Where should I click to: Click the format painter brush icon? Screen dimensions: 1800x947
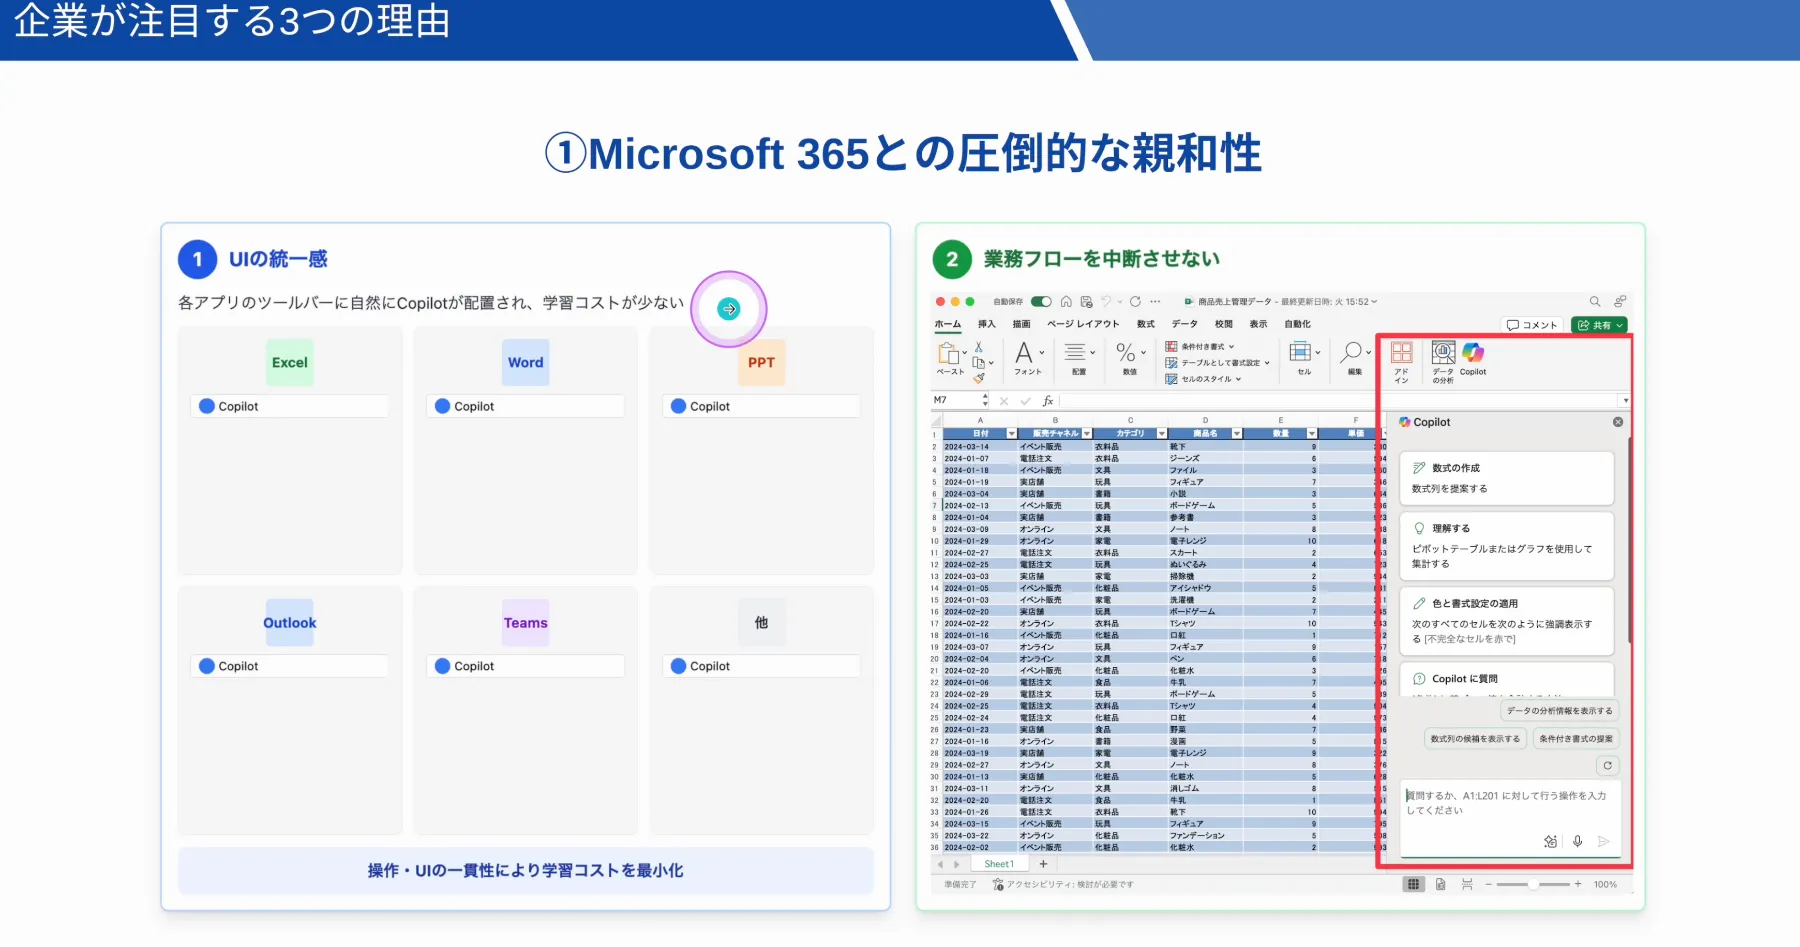pos(979,378)
